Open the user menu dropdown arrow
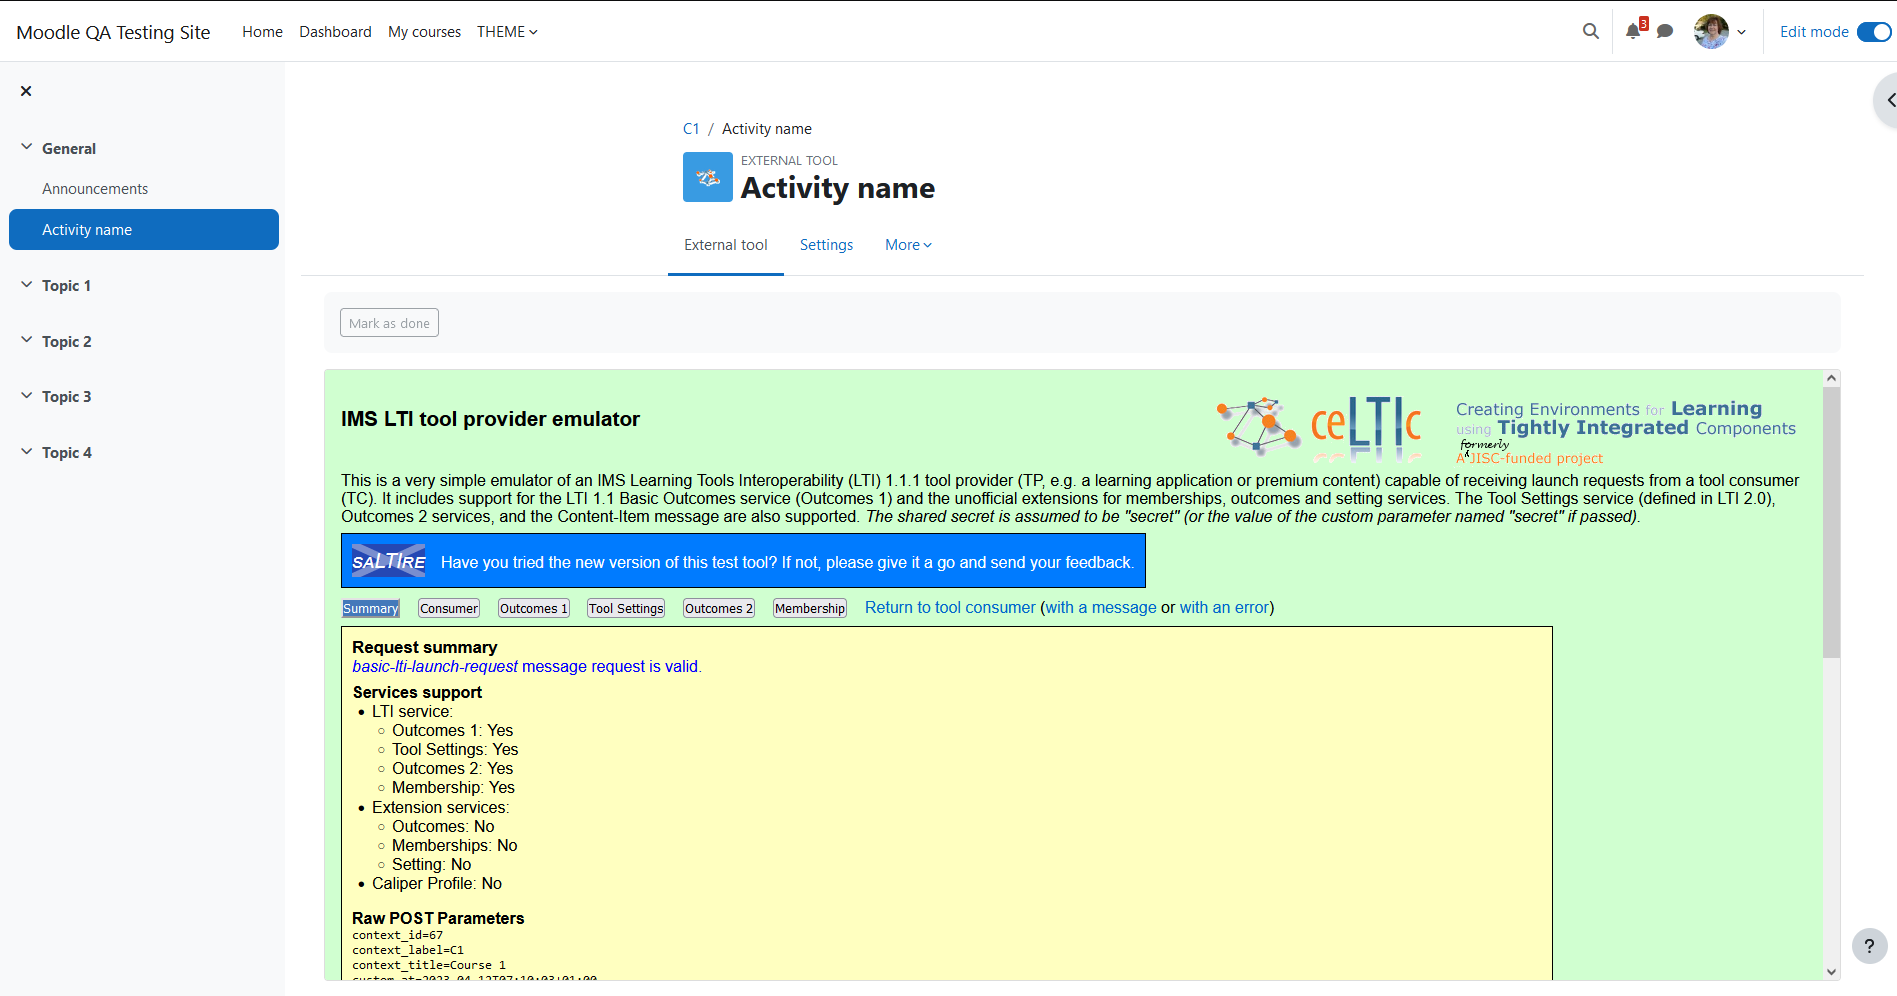This screenshot has height=996, width=1897. click(x=1742, y=32)
